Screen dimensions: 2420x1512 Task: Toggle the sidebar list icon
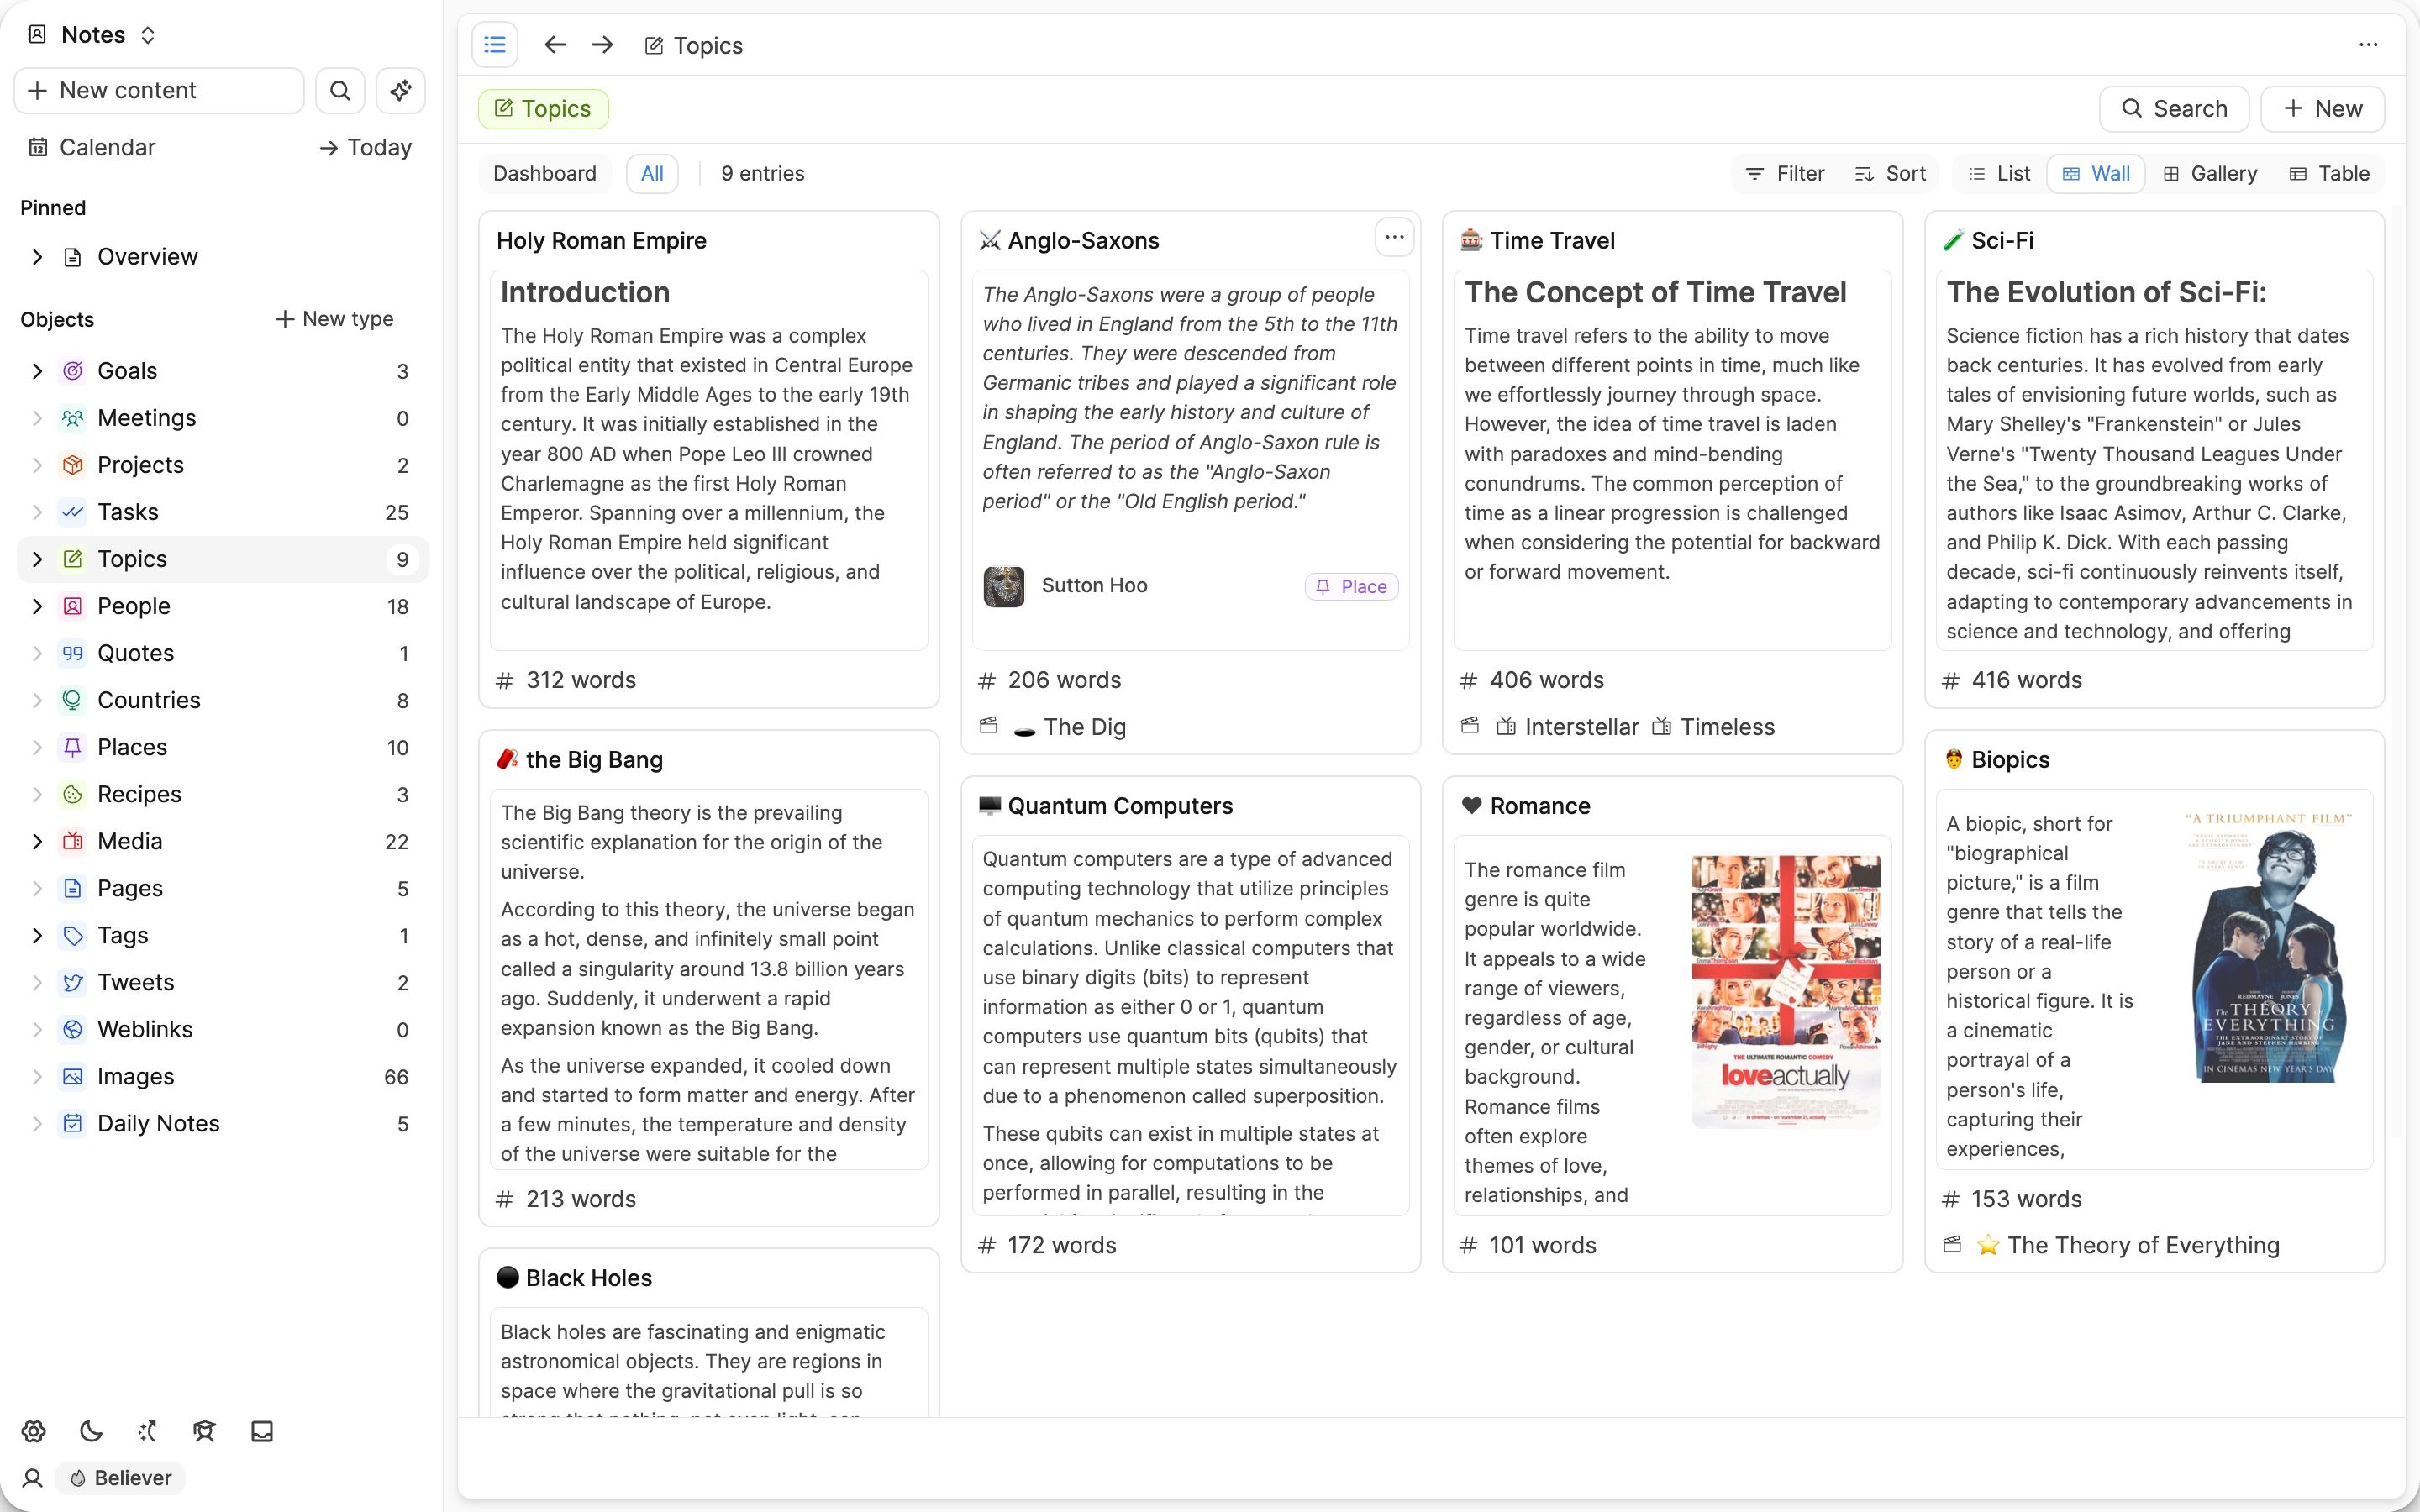tap(495, 45)
